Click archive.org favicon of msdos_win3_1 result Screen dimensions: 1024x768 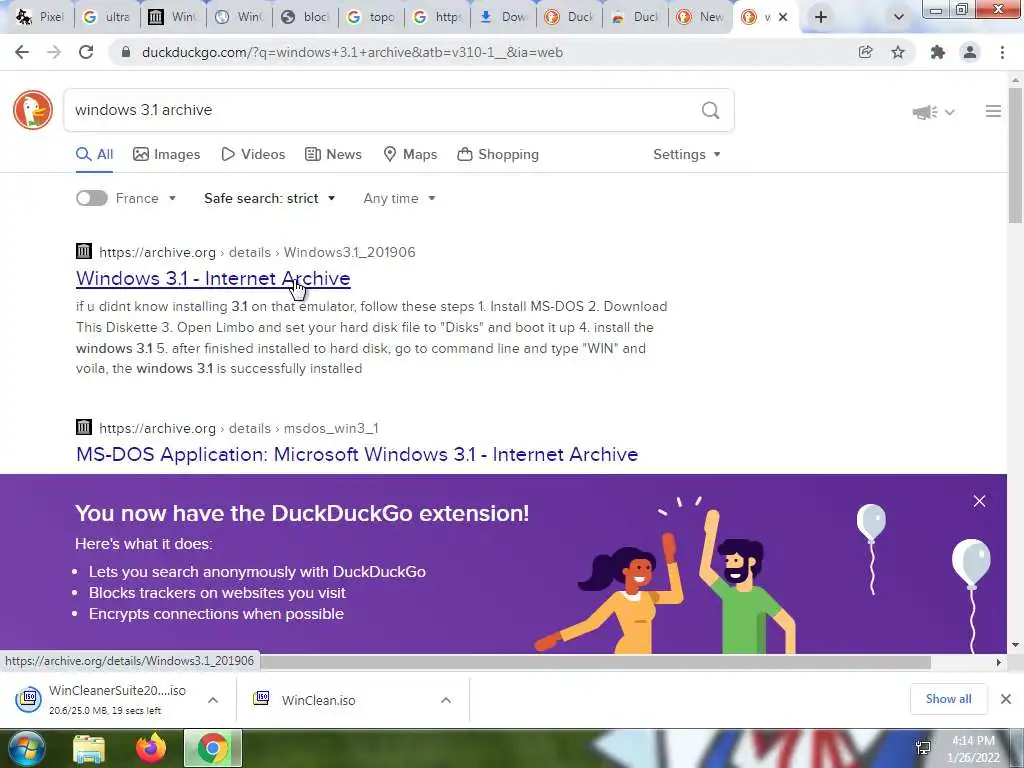[84, 427]
